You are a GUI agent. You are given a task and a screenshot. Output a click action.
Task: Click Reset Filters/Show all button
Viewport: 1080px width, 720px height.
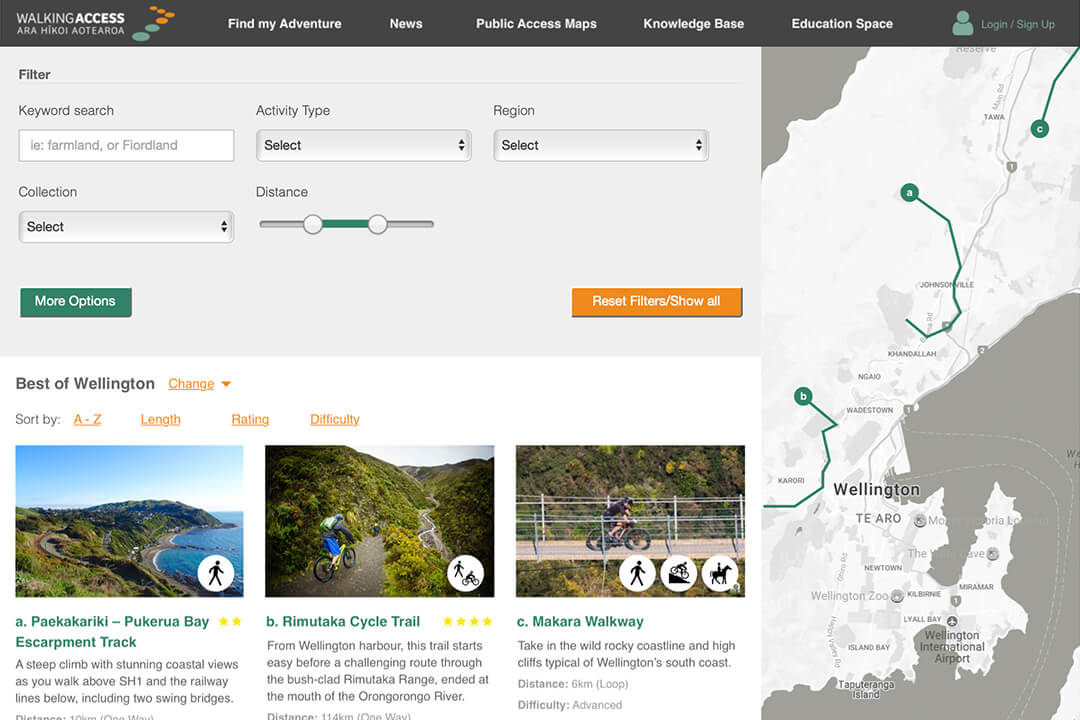pyautogui.click(x=656, y=302)
